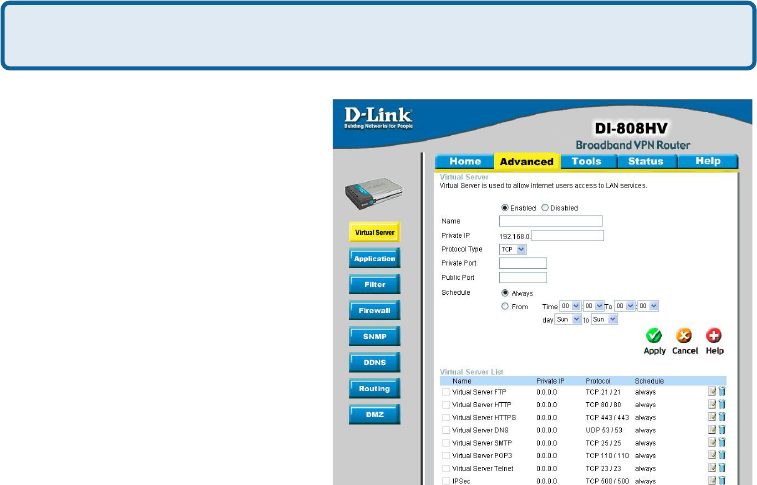Viewport: 757px width, 485px height.
Task: Choose the Always schedule option
Action: click(x=505, y=293)
